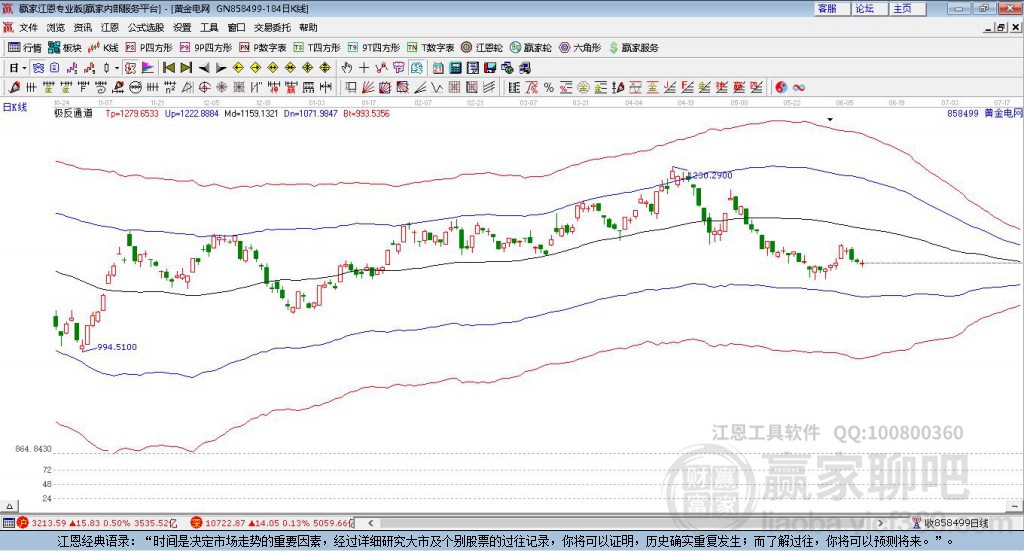Open the 文件 menu
The image size is (1024, 551).
point(29,27)
